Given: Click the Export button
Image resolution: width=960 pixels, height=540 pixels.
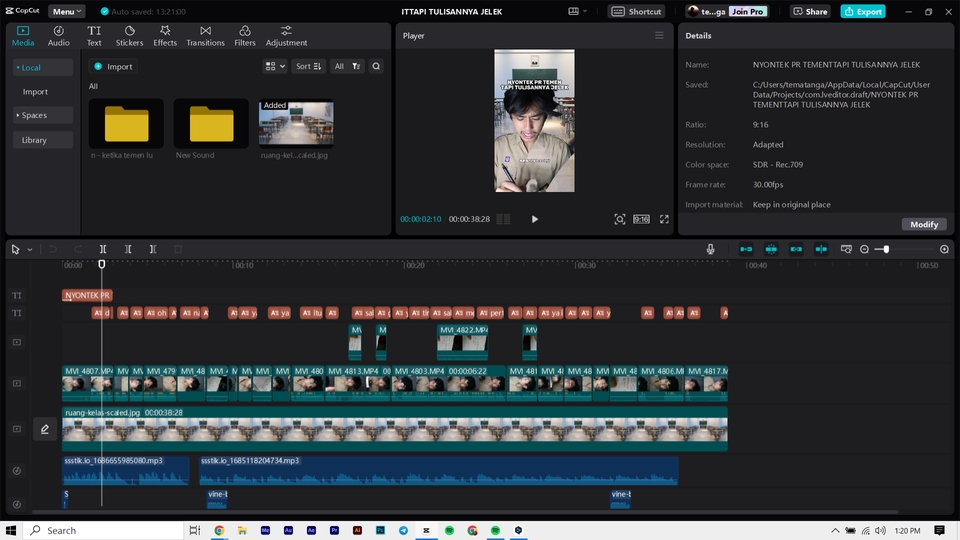Looking at the screenshot, I should (x=863, y=12).
